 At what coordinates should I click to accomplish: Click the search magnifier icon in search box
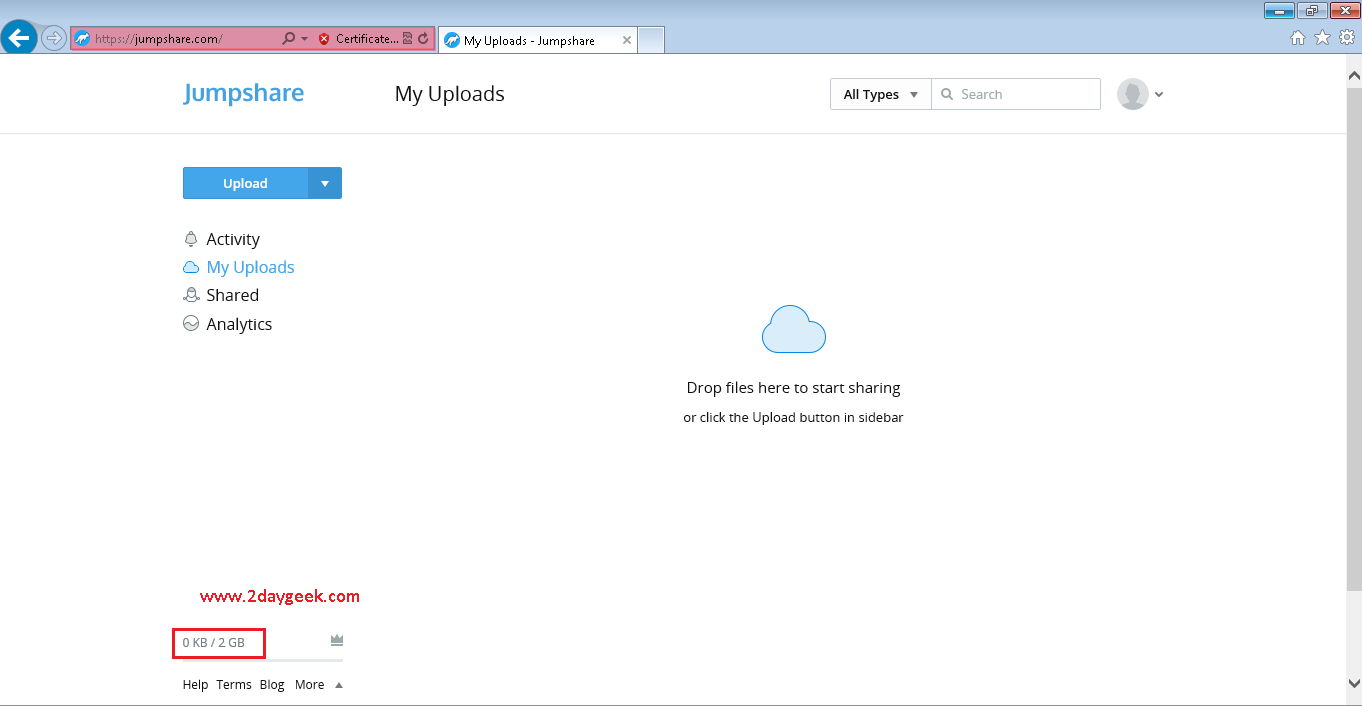947,94
